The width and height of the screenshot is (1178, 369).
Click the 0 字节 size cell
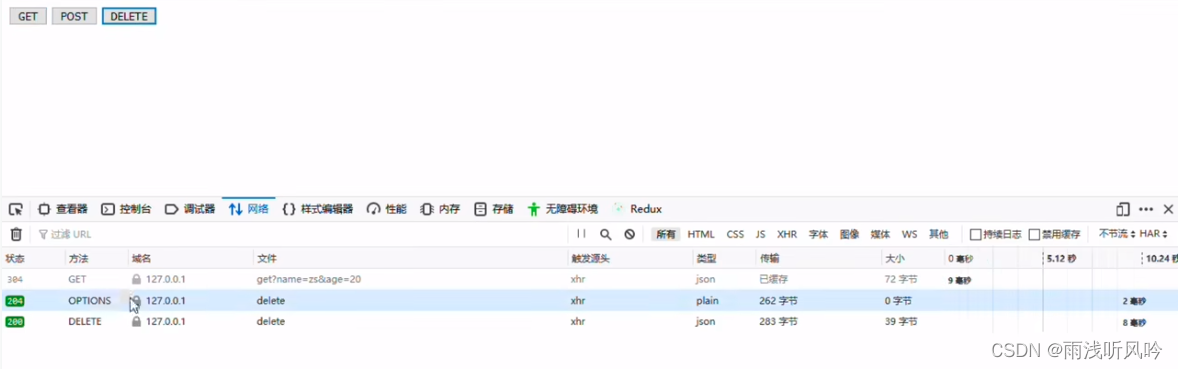(x=898, y=301)
